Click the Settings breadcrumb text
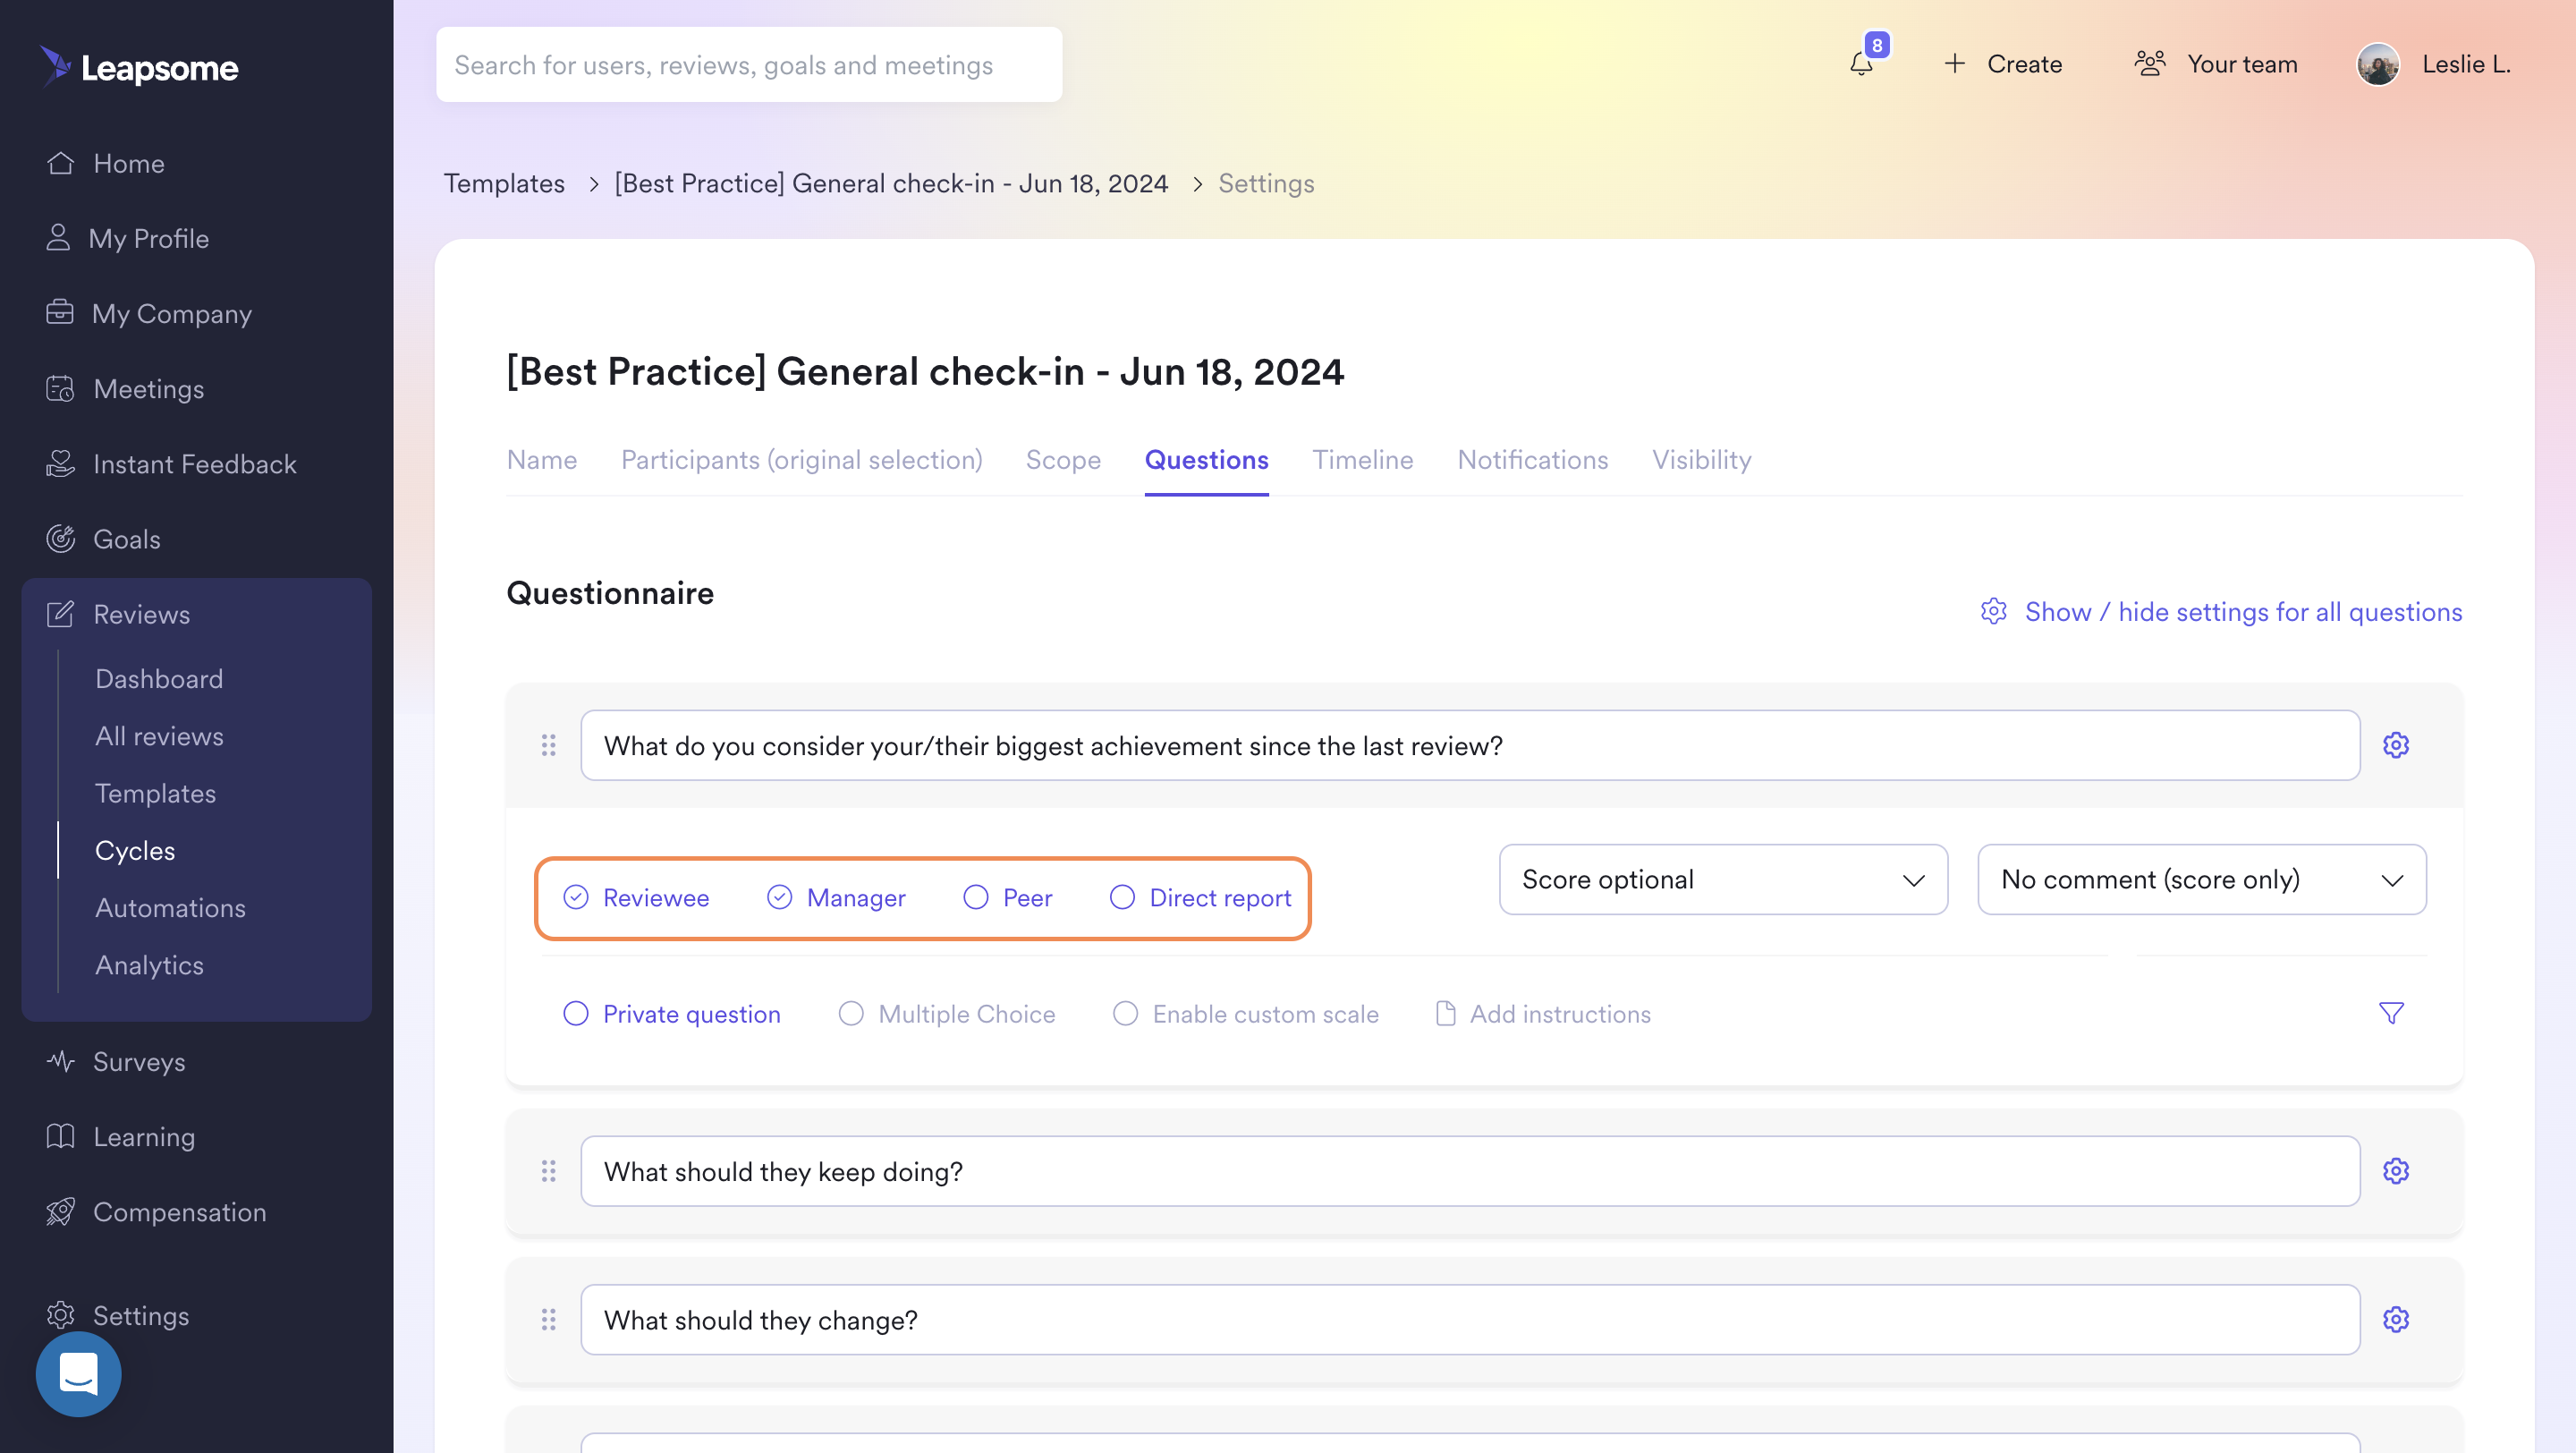The image size is (2576, 1453). point(1266,183)
